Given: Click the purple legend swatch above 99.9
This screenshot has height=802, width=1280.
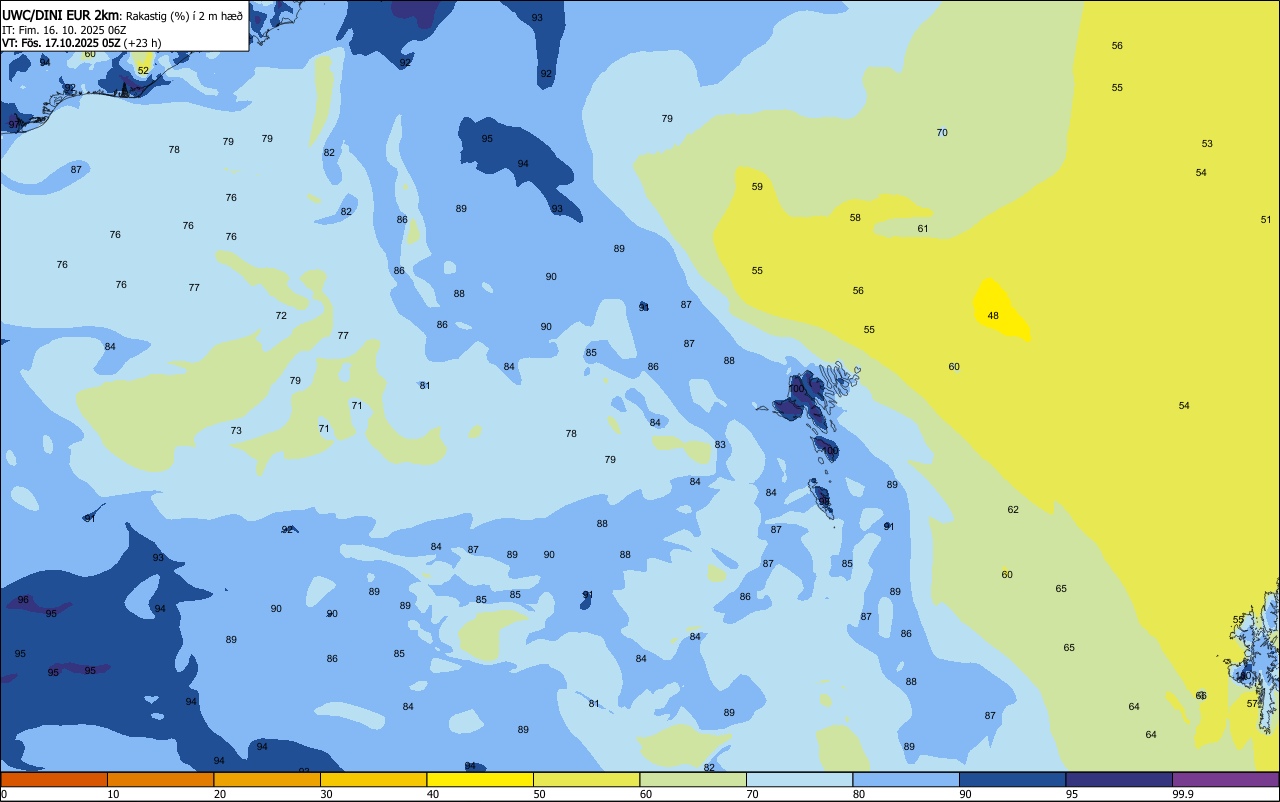Looking at the screenshot, I should 1225,779.
